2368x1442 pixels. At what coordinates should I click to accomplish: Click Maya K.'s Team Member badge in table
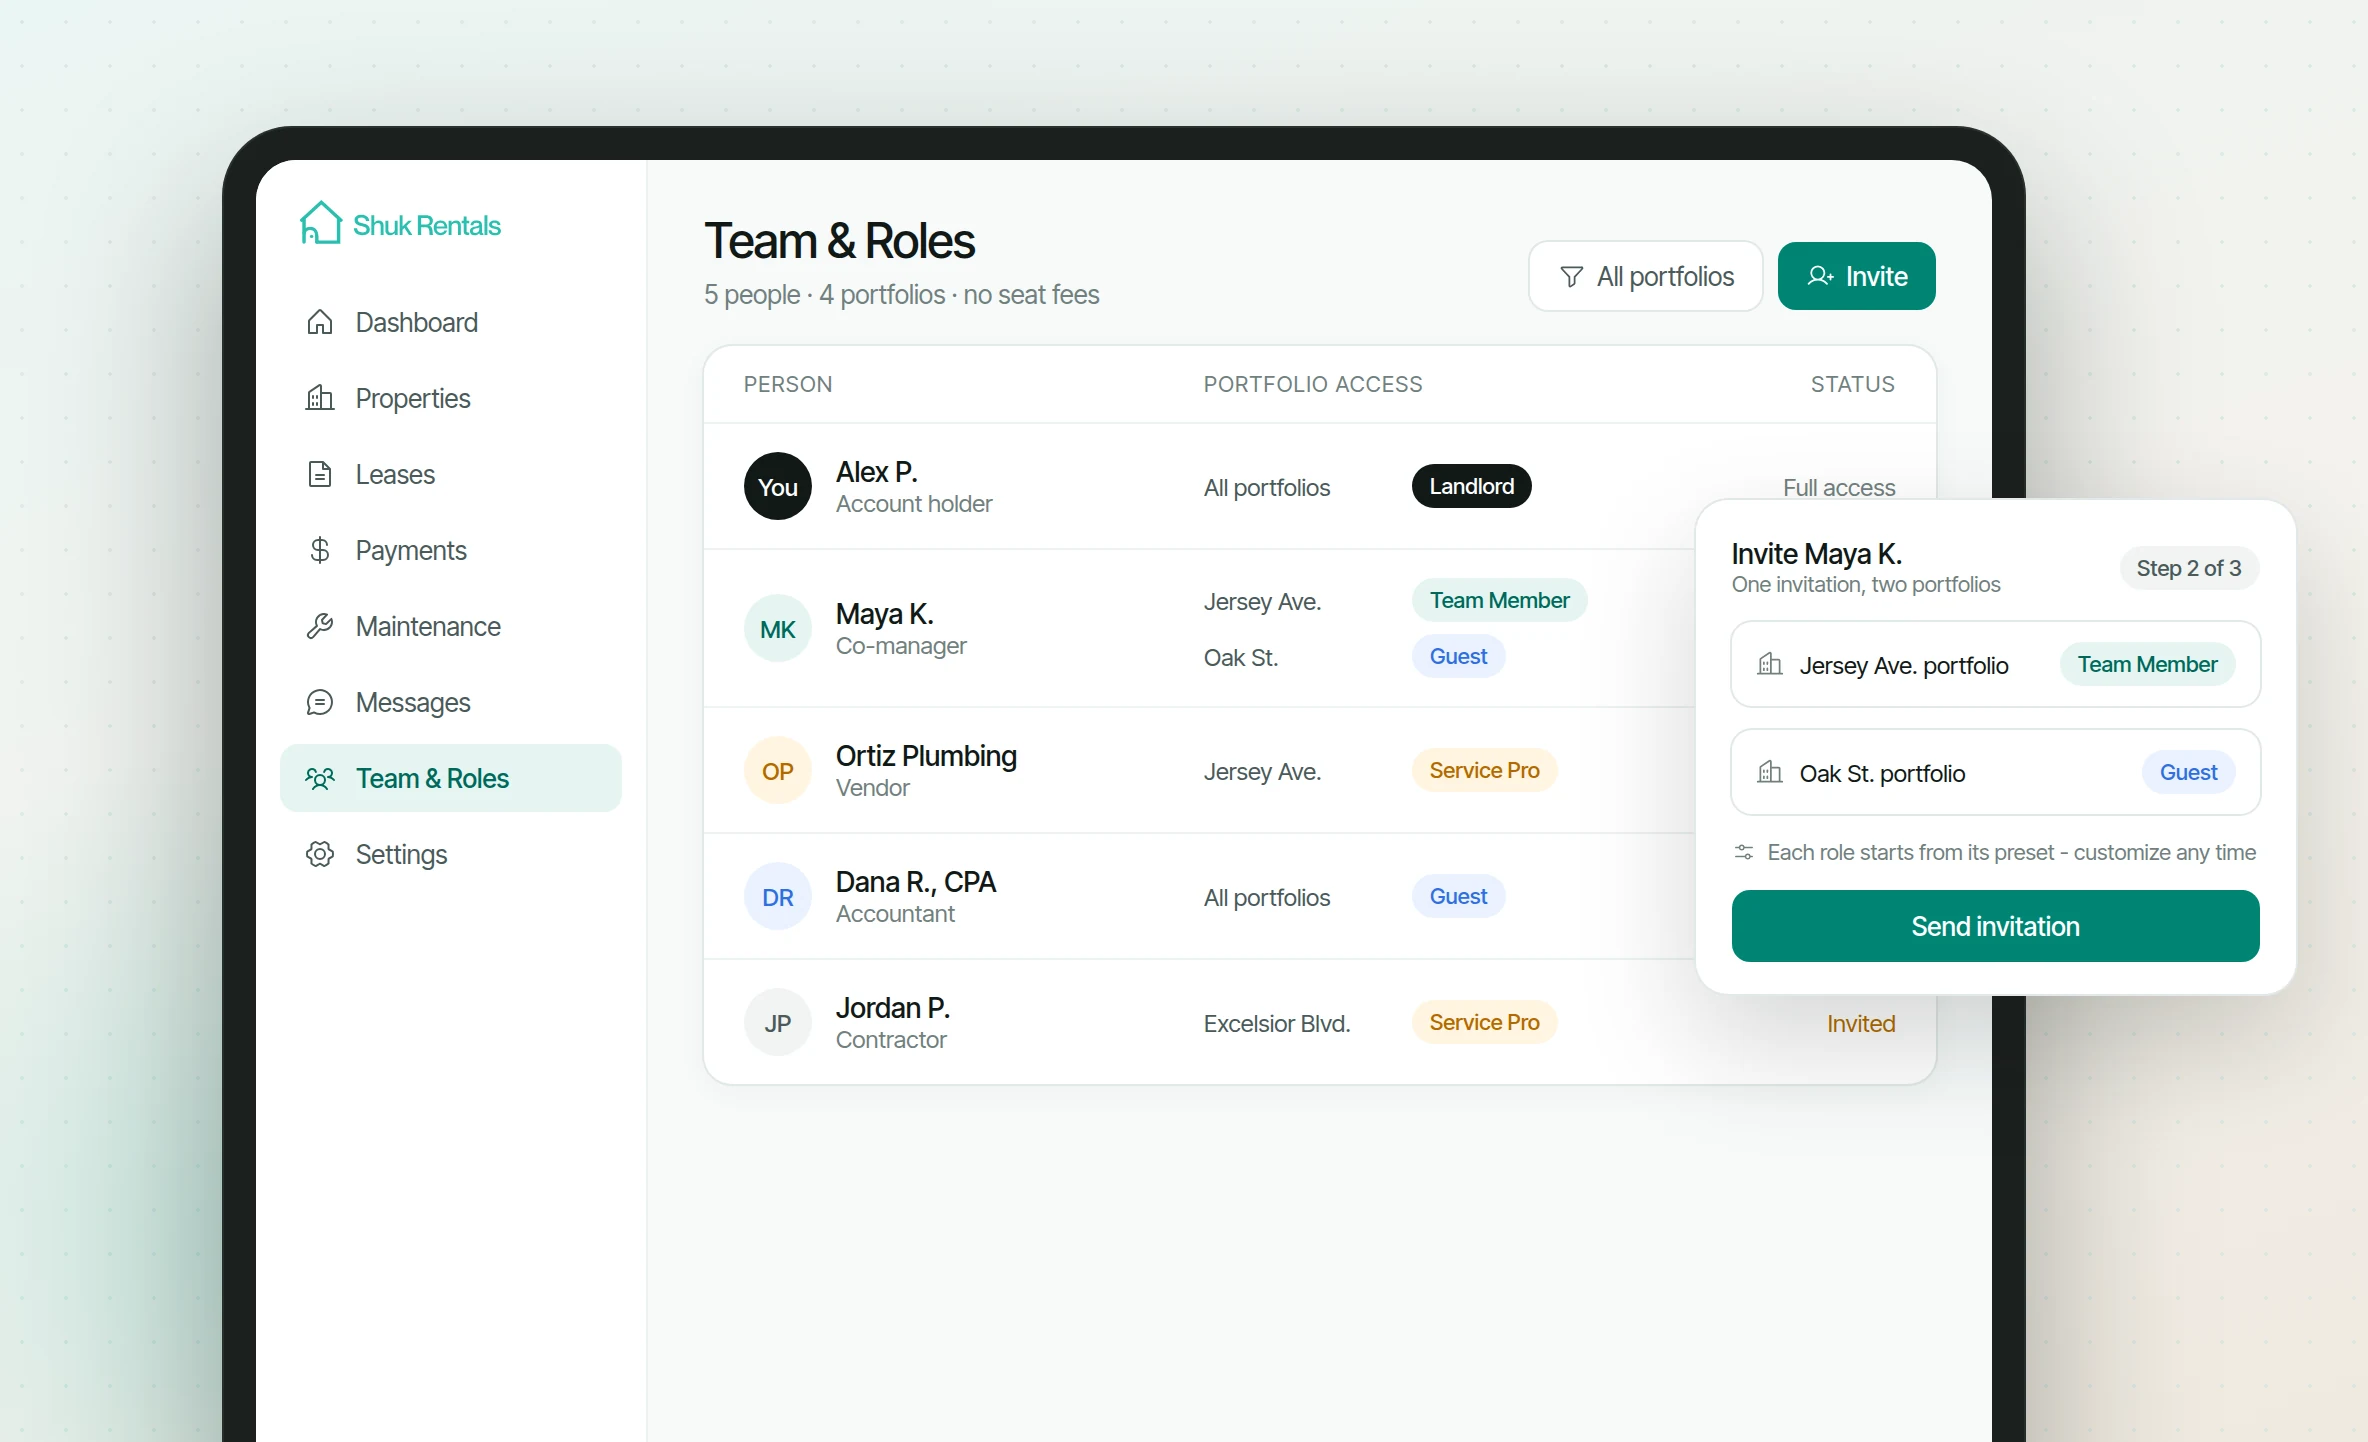(x=1499, y=600)
